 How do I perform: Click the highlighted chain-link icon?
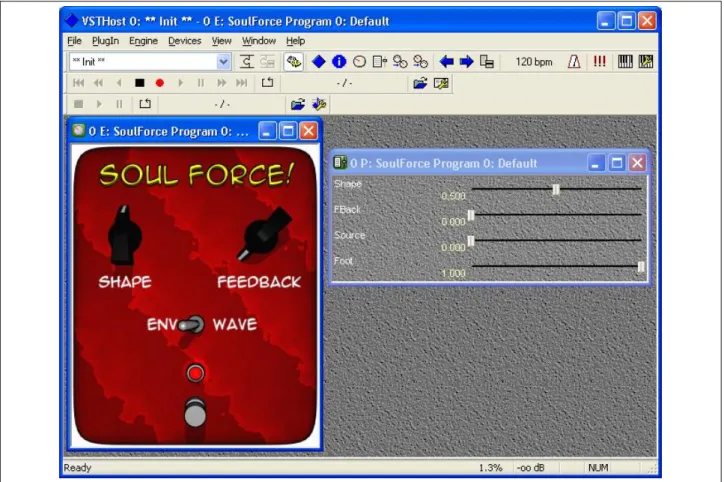tap(294, 62)
